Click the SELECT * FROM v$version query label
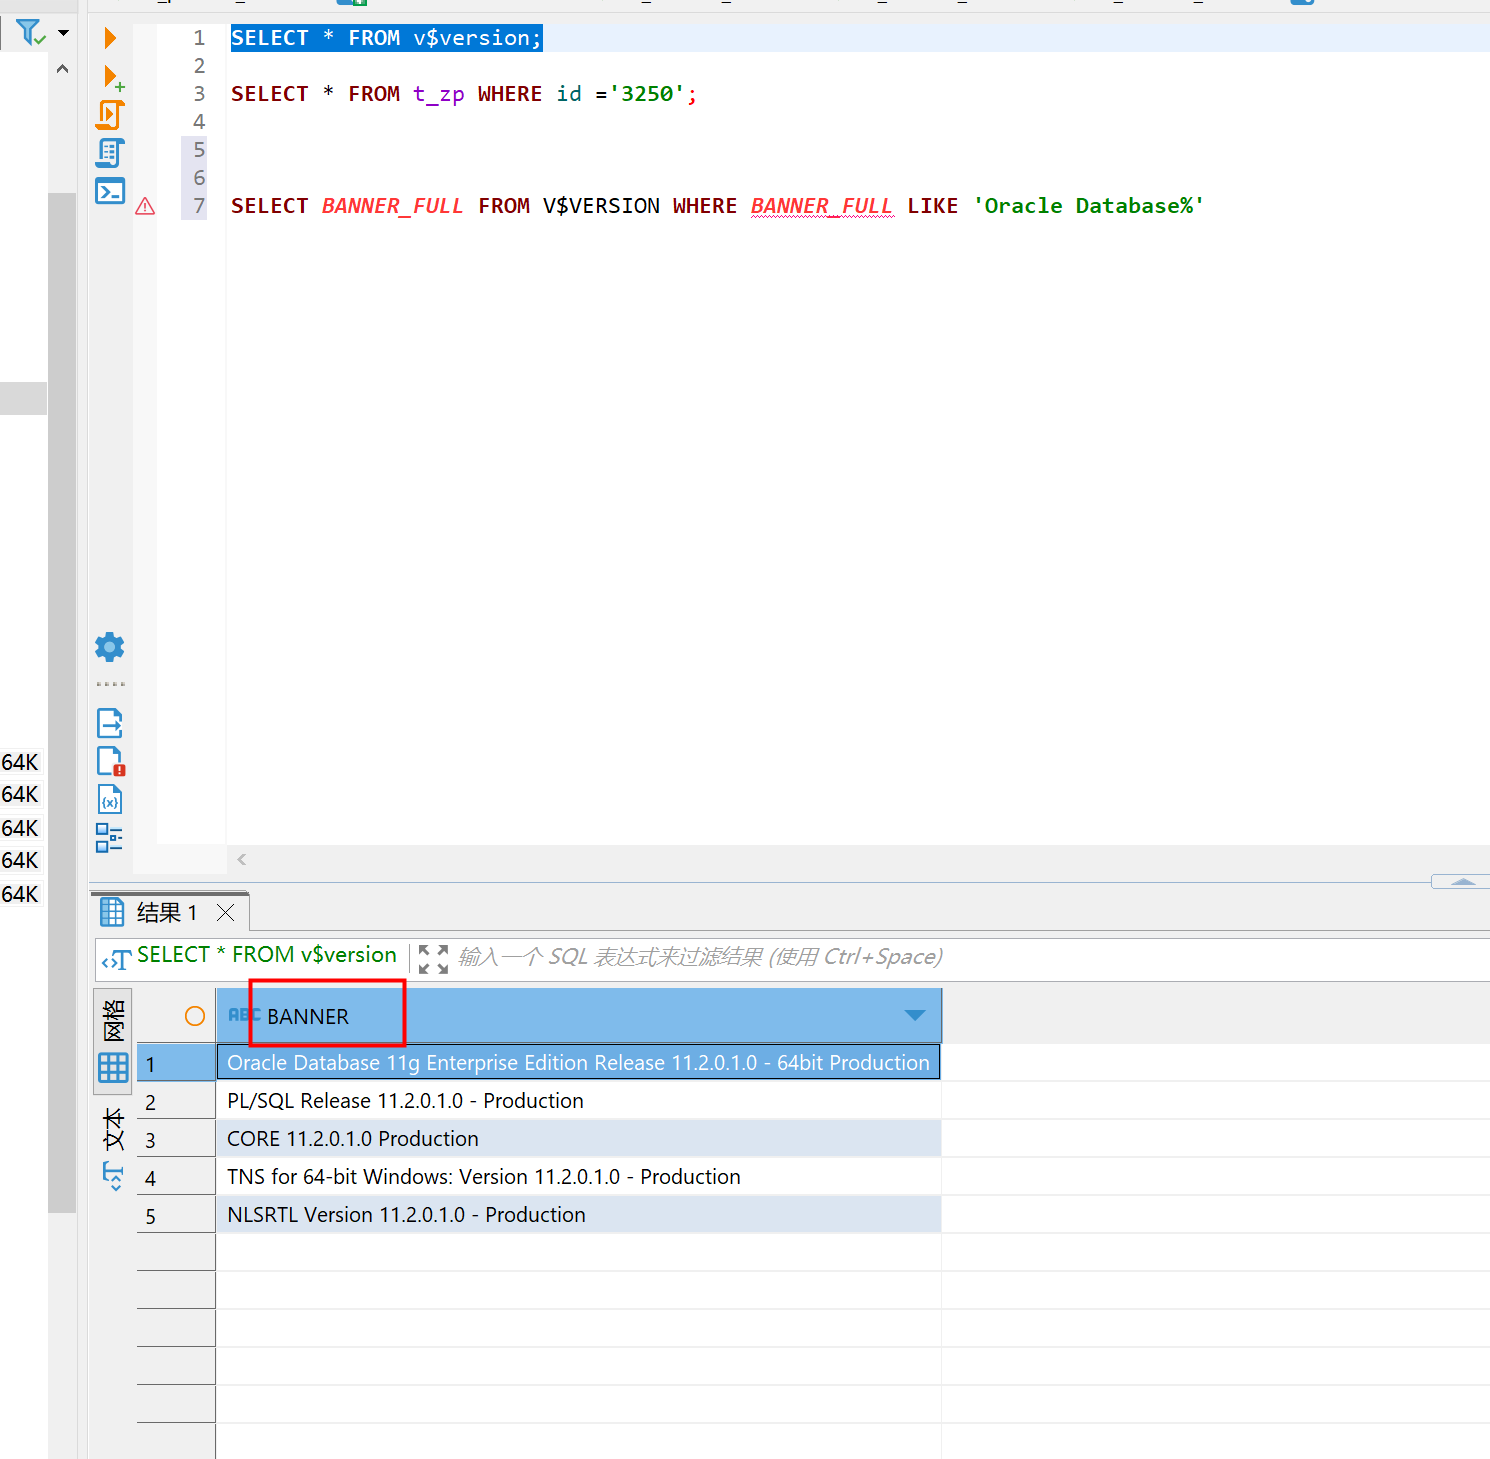 tap(266, 955)
